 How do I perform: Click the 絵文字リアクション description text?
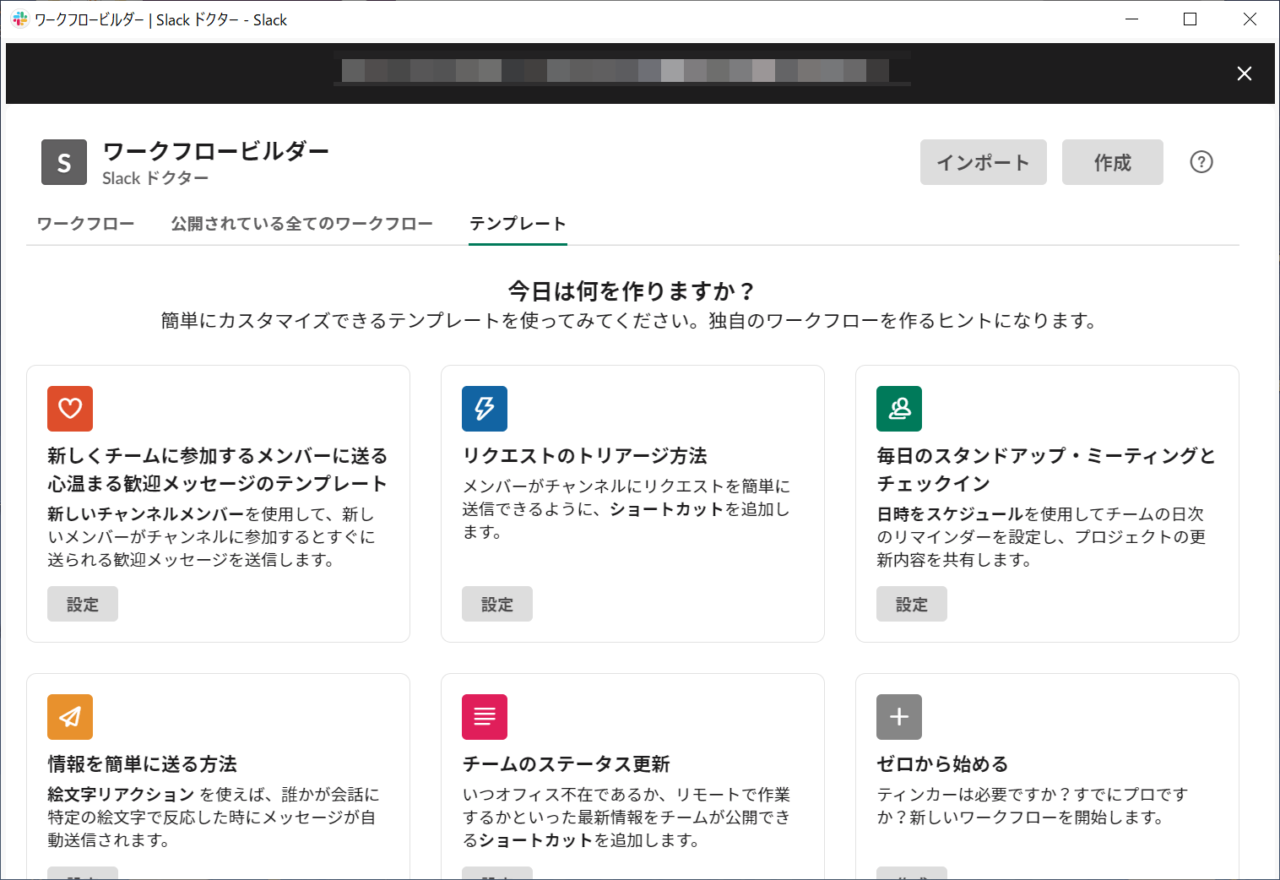pyautogui.click(x=214, y=817)
